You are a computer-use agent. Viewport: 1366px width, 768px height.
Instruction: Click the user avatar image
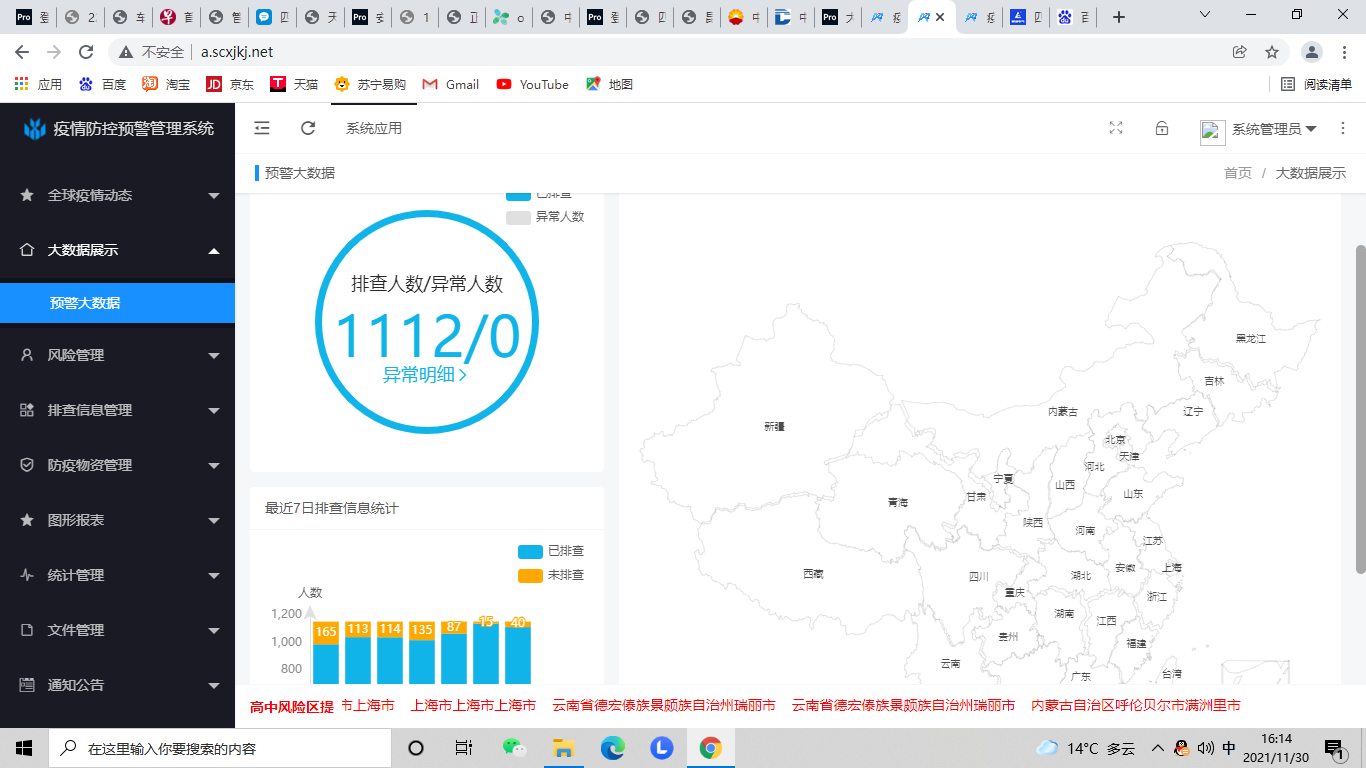pyautogui.click(x=1213, y=132)
